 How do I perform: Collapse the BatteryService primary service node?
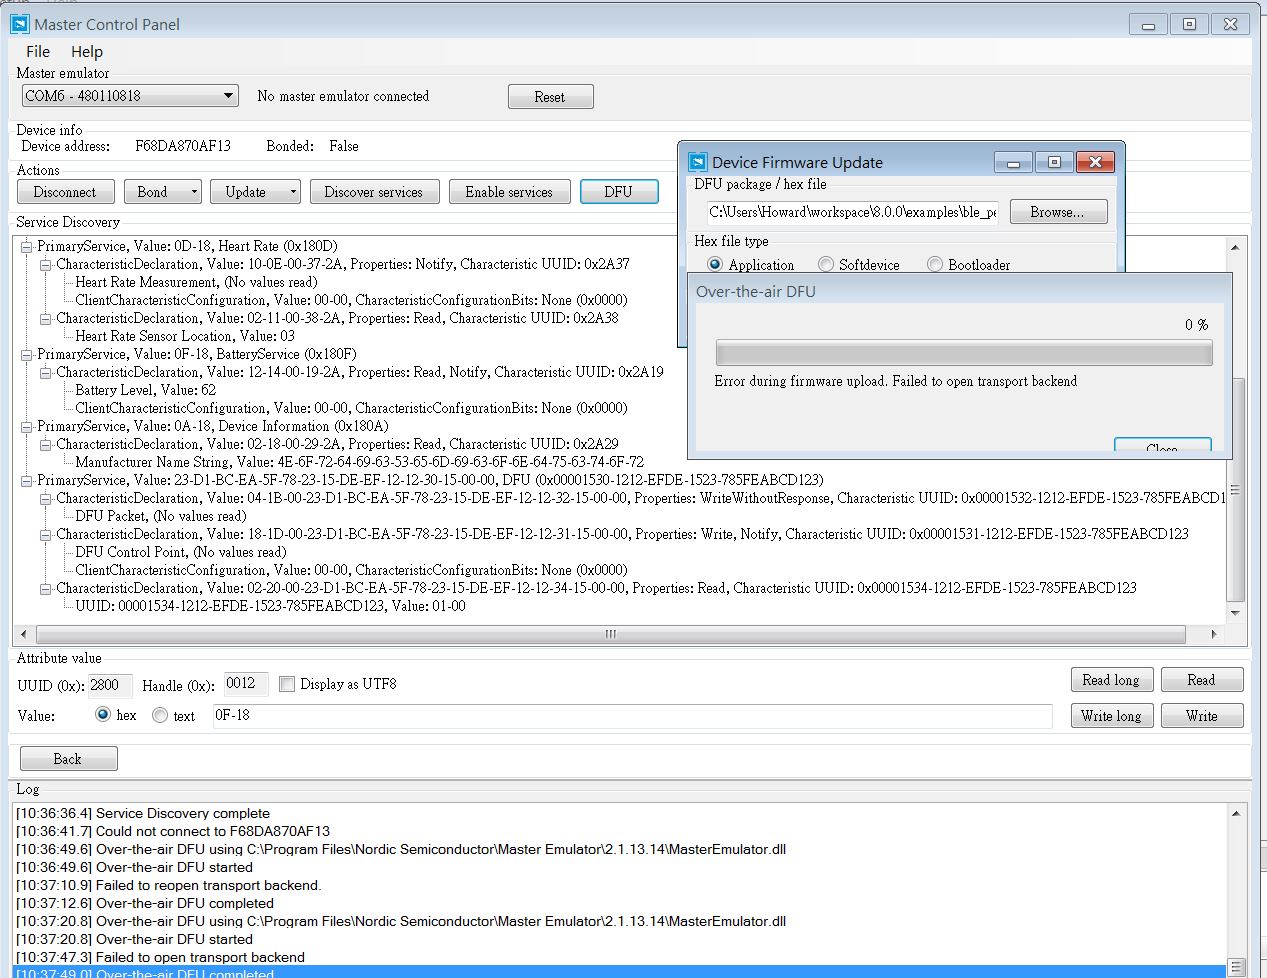point(27,354)
